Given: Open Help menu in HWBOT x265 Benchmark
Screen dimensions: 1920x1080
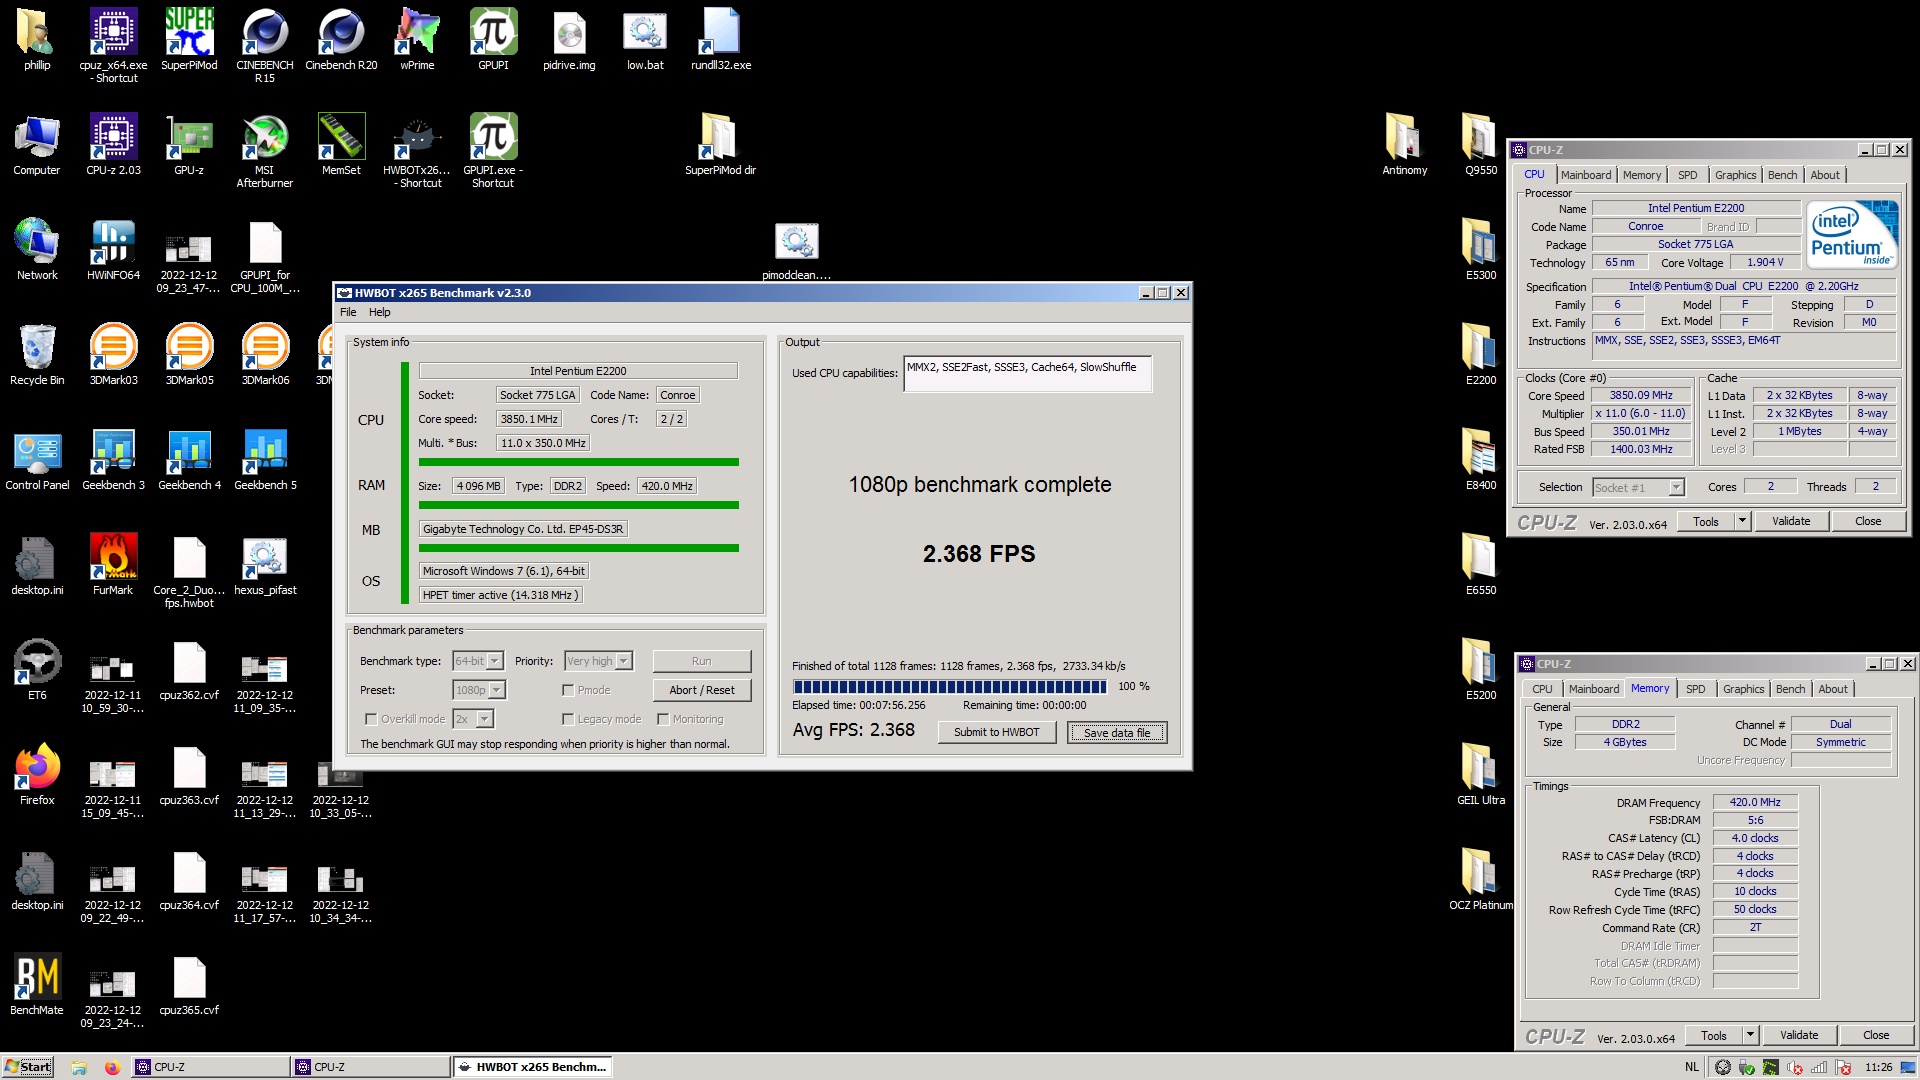Looking at the screenshot, I should pyautogui.click(x=380, y=312).
